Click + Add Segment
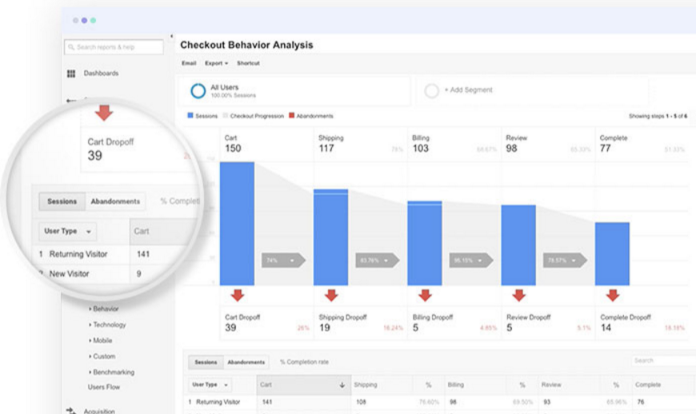 (468, 90)
